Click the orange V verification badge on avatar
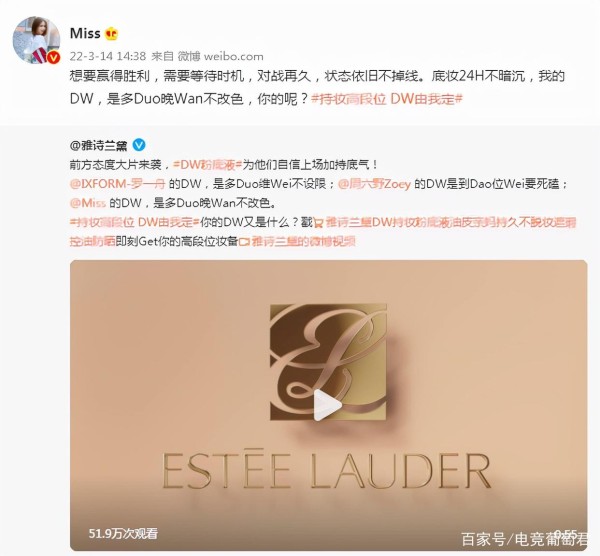This screenshot has width=600, height=556. pos(53,58)
